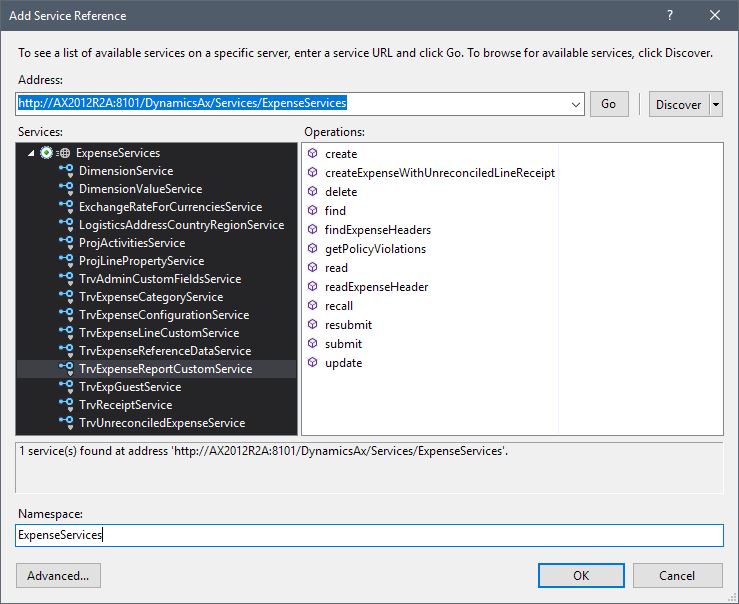Click the help question mark icon

(669, 16)
